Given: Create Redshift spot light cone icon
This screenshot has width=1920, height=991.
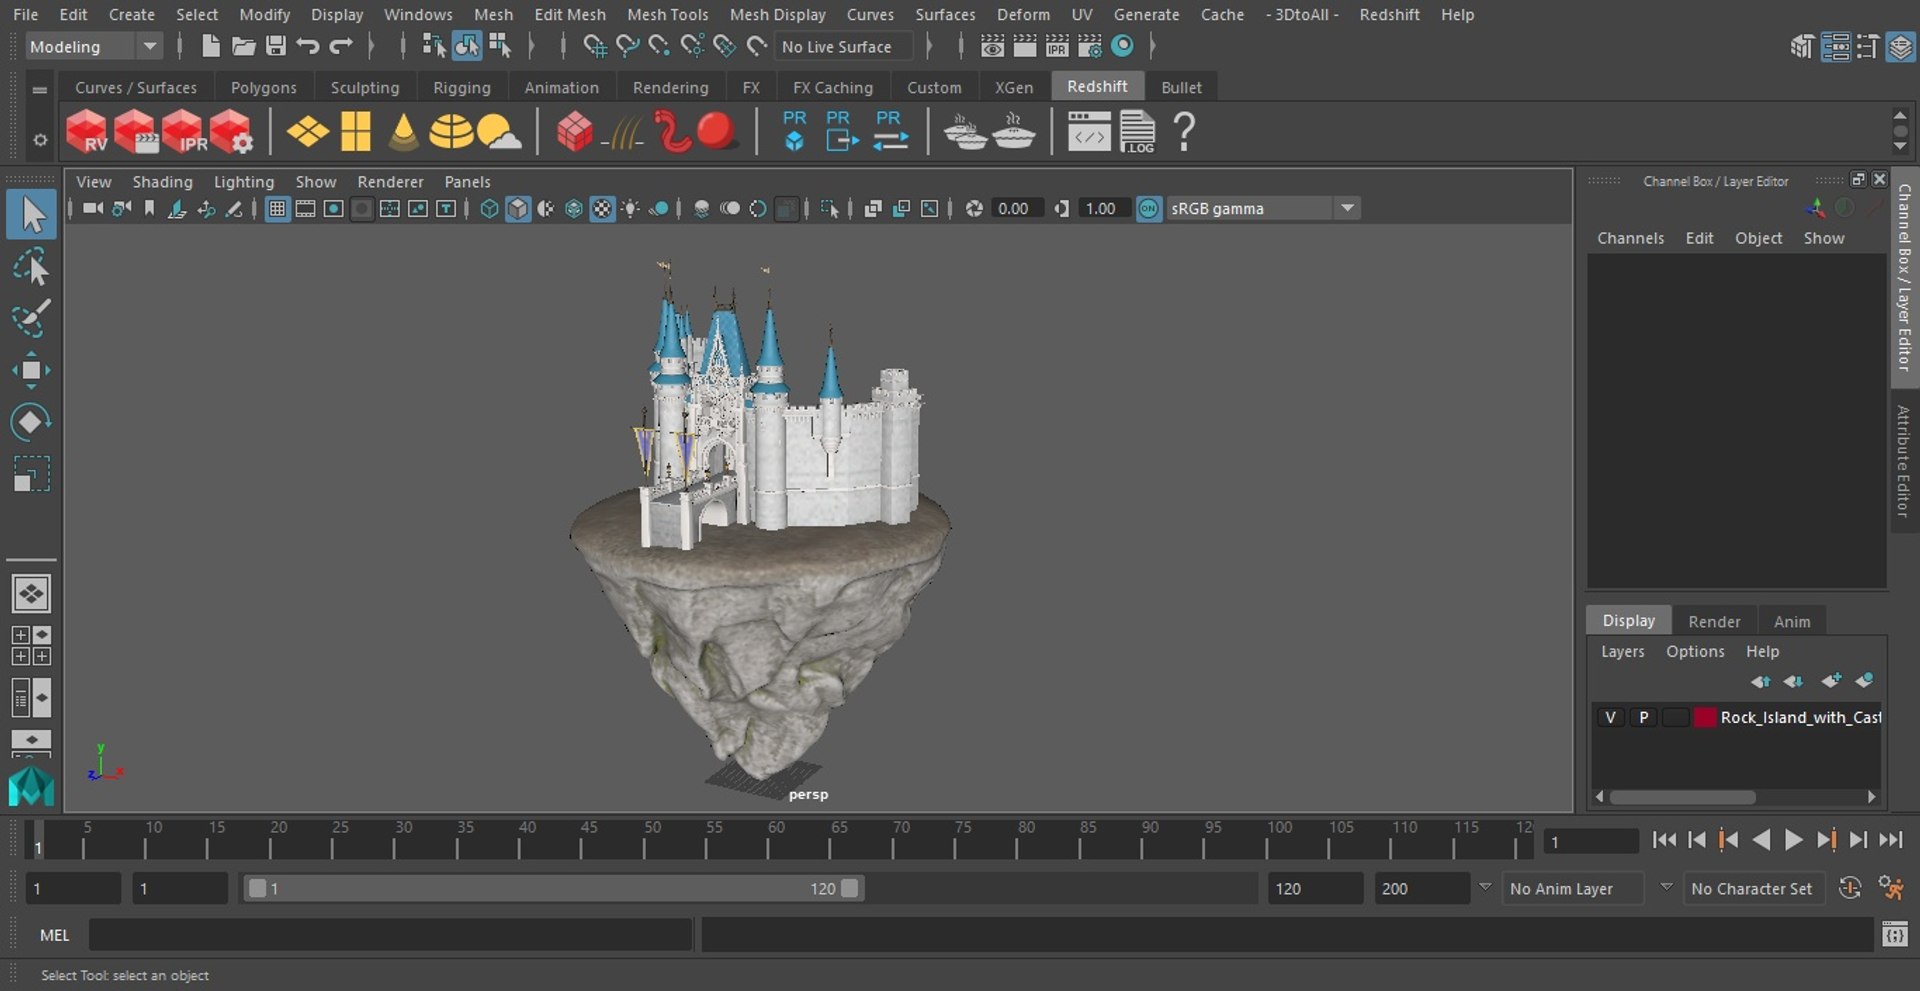Looking at the screenshot, I should pyautogui.click(x=403, y=132).
